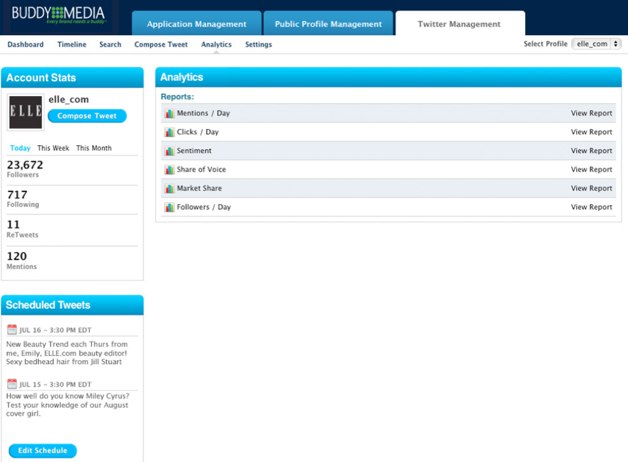
Task: View Report for Clicks / Day
Action: click(592, 132)
